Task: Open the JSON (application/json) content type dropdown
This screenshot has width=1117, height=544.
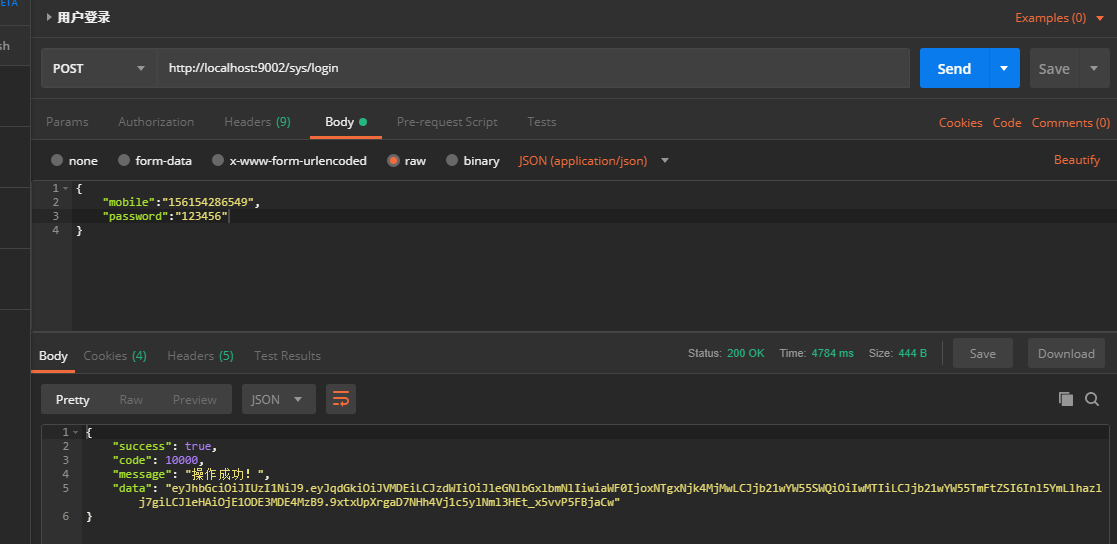Action: click(x=594, y=160)
